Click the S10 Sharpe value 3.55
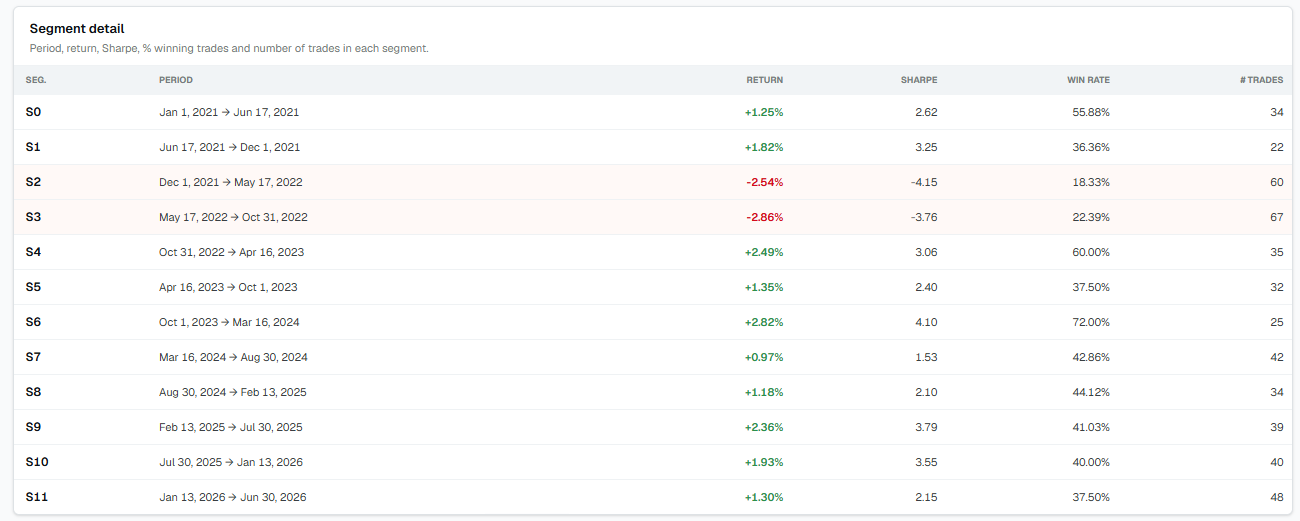 [x=926, y=462]
